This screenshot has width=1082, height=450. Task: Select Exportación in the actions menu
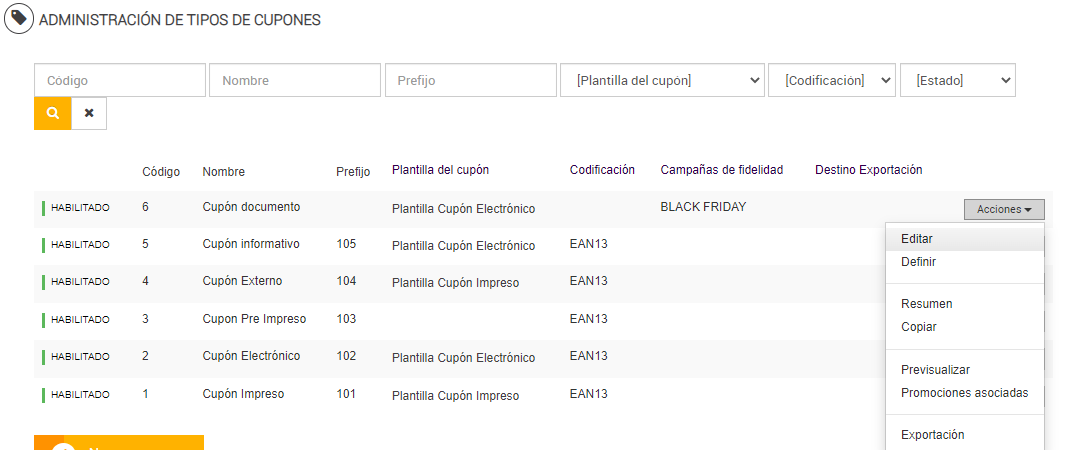click(932, 435)
